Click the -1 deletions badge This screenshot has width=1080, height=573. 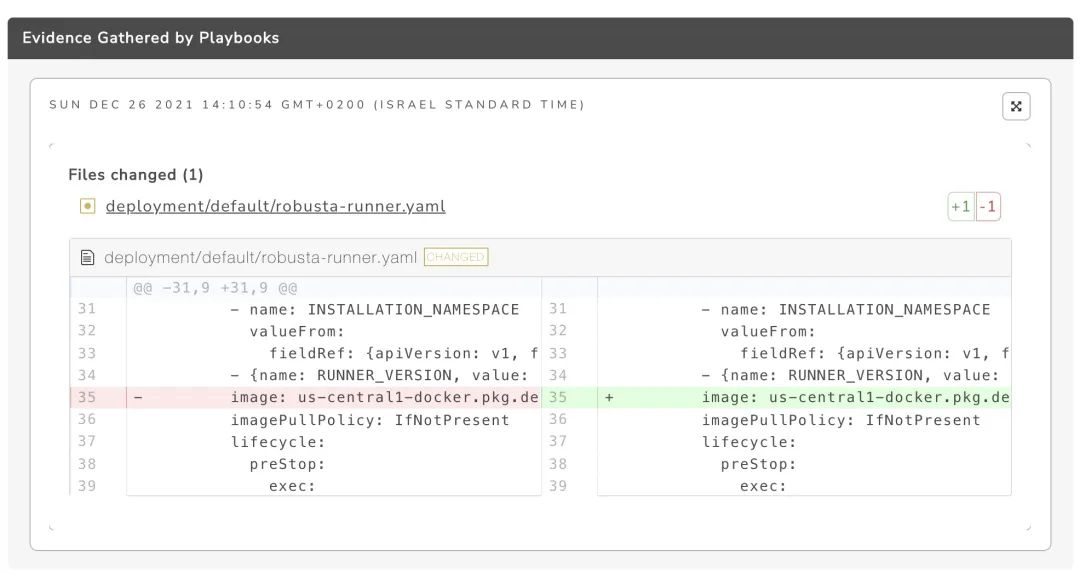[988, 207]
